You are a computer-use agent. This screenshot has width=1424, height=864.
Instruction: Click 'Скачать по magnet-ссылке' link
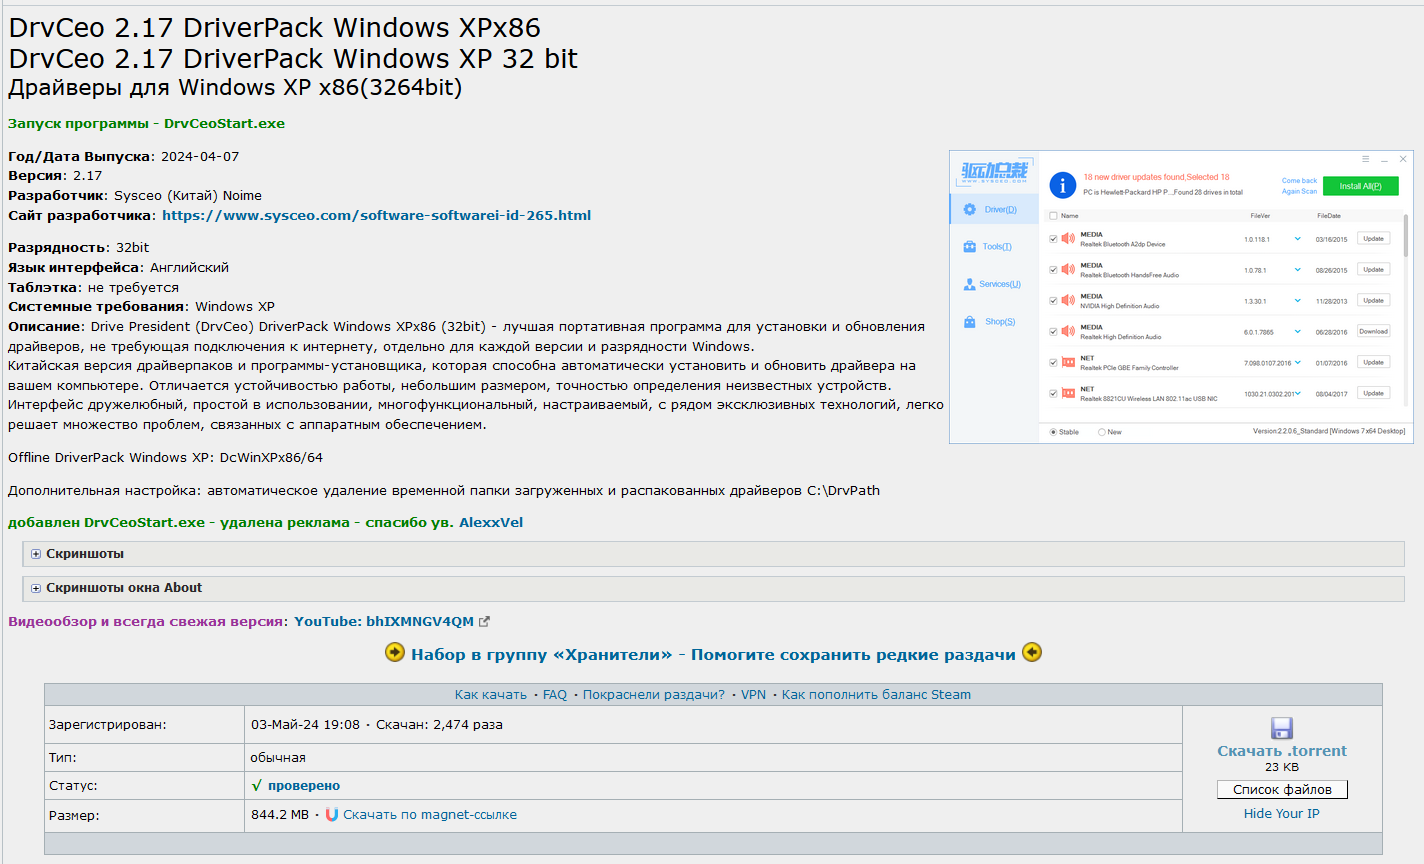(x=430, y=815)
